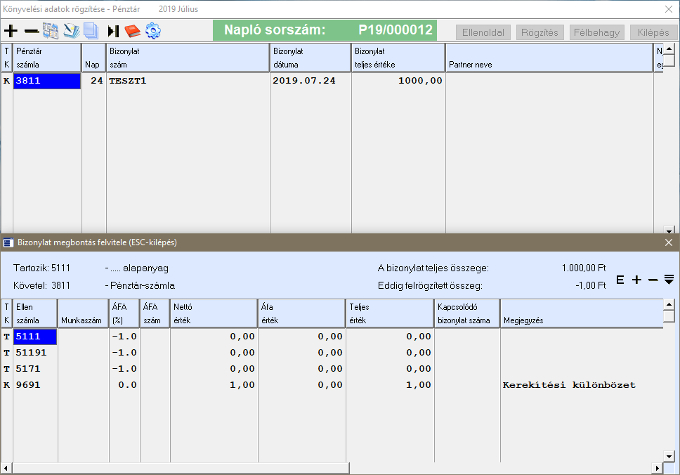Open the red book icon in toolbar
The height and width of the screenshot is (475, 680).
[132, 30]
